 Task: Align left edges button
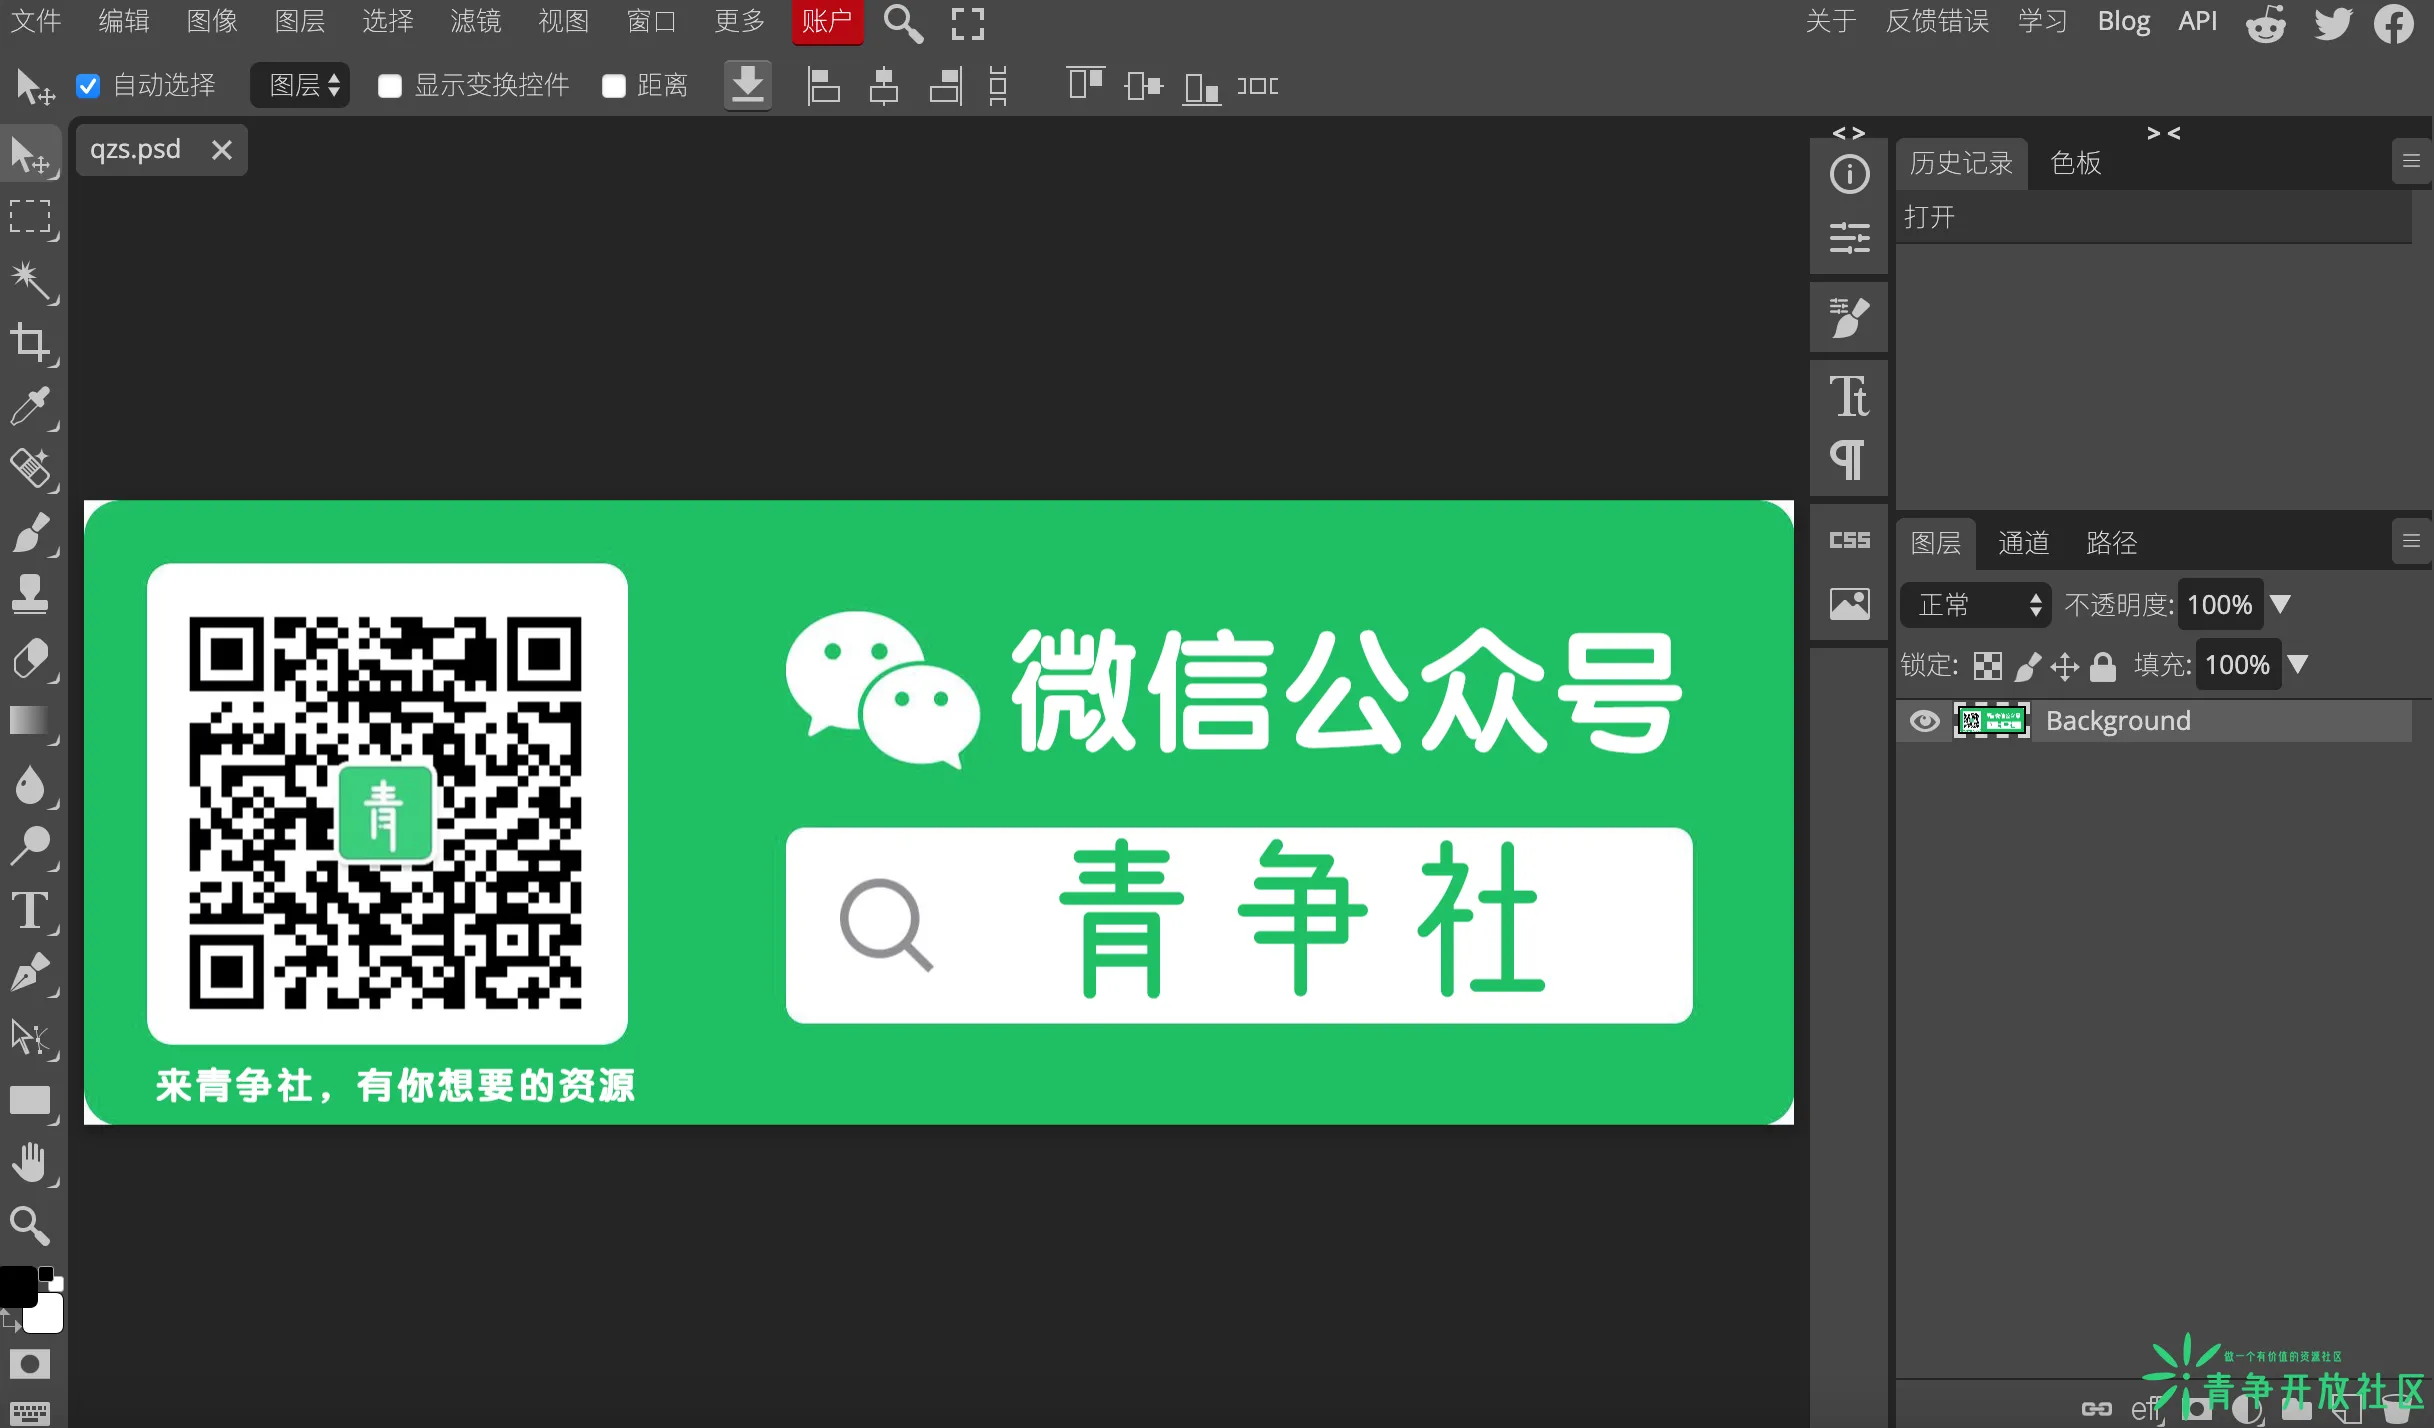[822, 86]
